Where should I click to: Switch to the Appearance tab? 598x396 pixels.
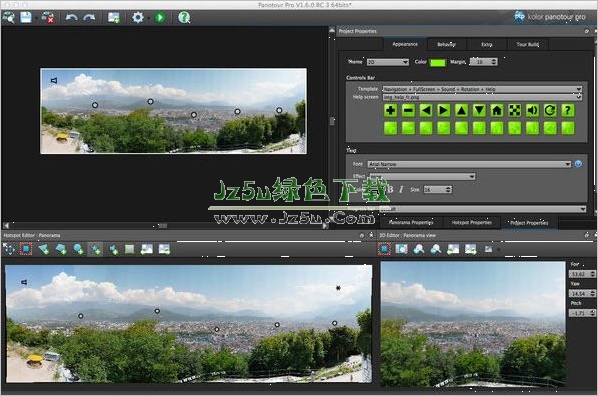tap(405, 44)
